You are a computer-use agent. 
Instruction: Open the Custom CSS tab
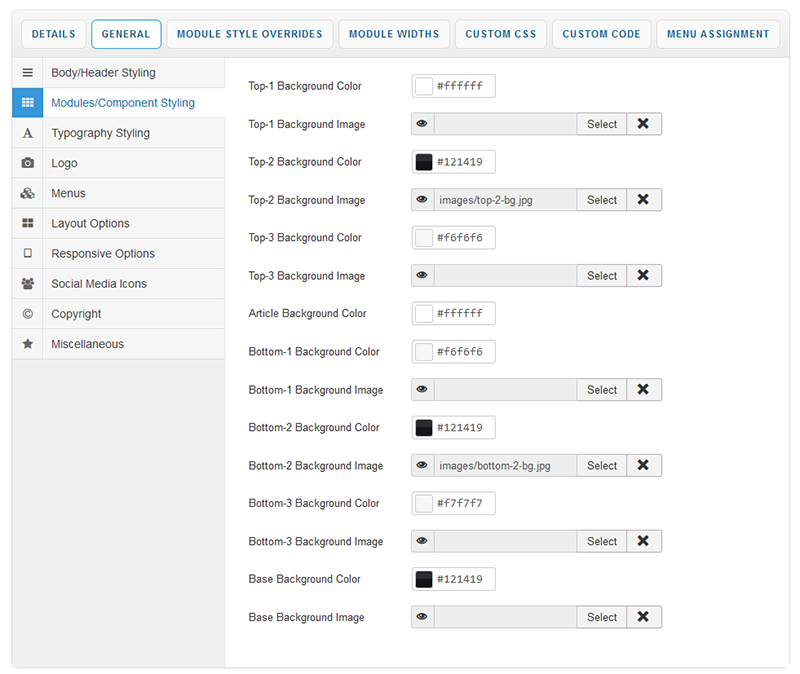[501, 34]
